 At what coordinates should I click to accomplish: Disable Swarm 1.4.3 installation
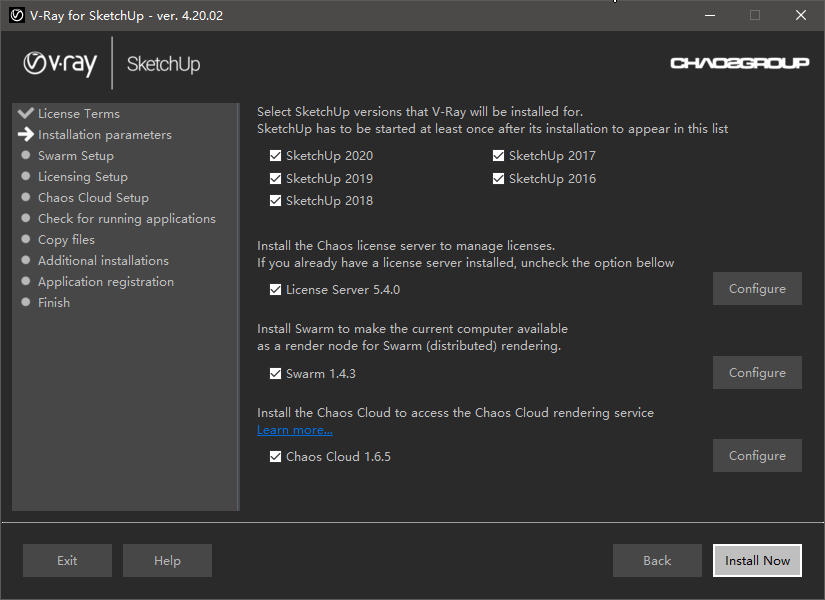[275, 374]
